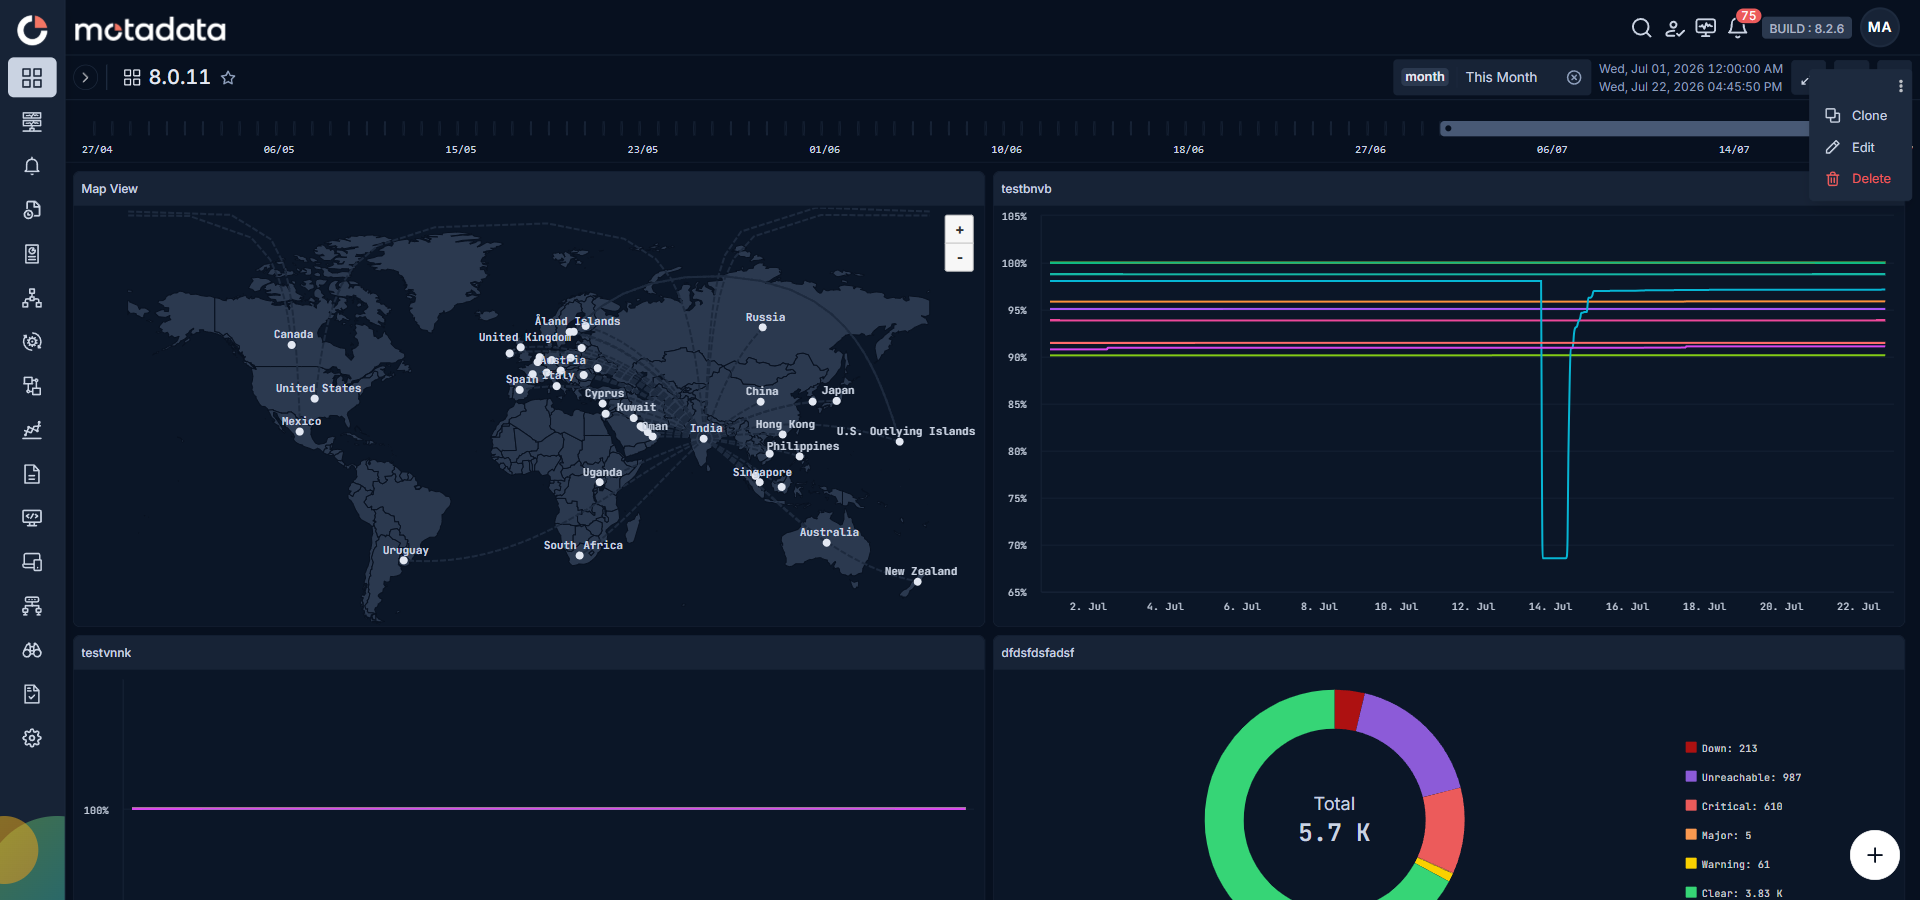Open the health monitor screen icon
1920x900 pixels.
[1706, 28]
